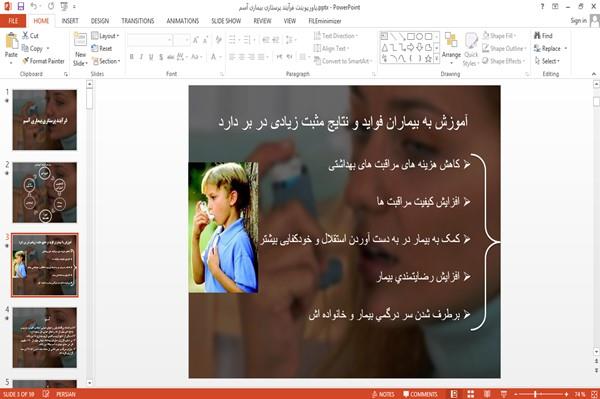Collapse the ribbon arrow
600x399 pixels.
point(594,74)
